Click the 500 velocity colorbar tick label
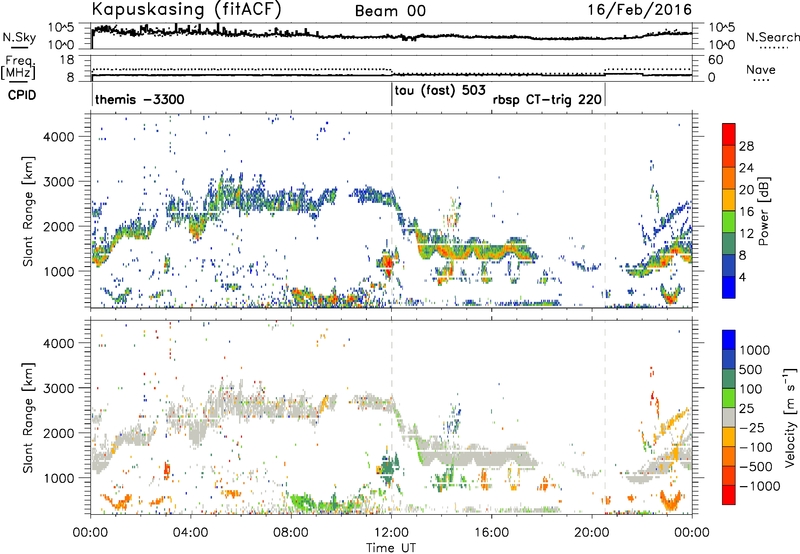Viewport: 800px width, 554px height. [x=753, y=370]
